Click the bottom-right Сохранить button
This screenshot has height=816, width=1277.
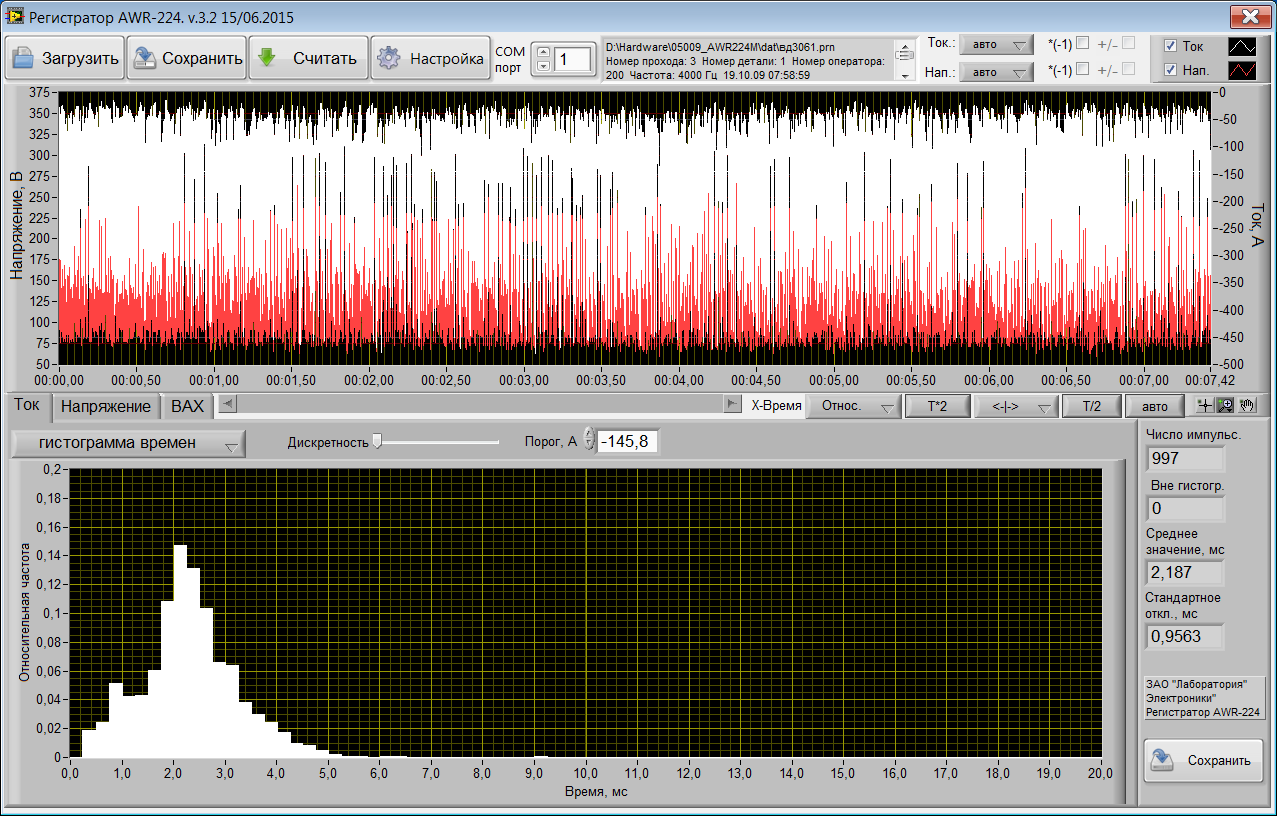(x=1203, y=760)
